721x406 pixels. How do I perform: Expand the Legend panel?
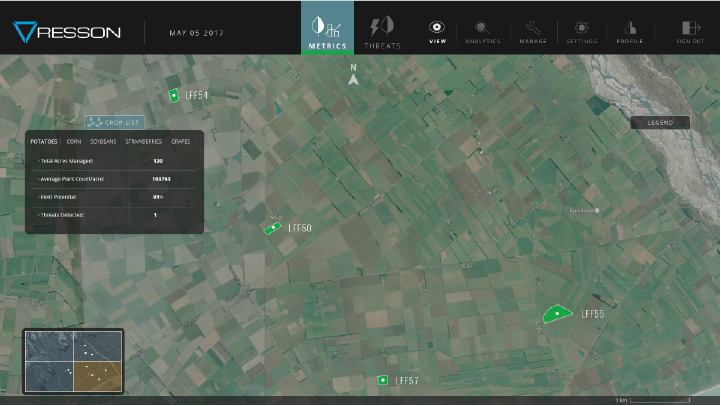(x=660, y=123)
